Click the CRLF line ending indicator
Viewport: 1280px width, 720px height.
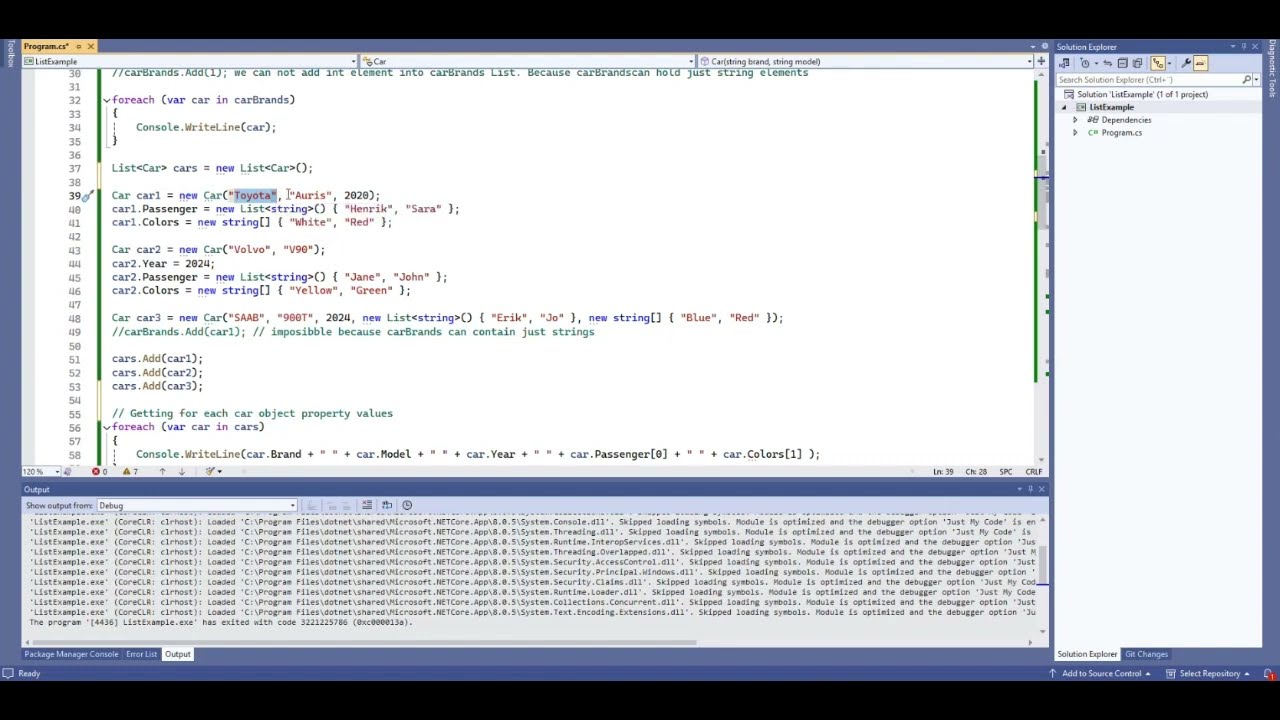tap(1033, 472)
